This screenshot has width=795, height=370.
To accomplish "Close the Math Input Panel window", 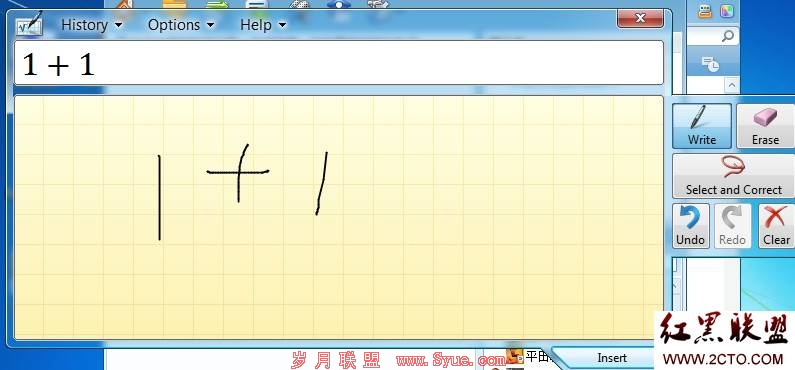I will pyautogui.click(x=640, y=18).
